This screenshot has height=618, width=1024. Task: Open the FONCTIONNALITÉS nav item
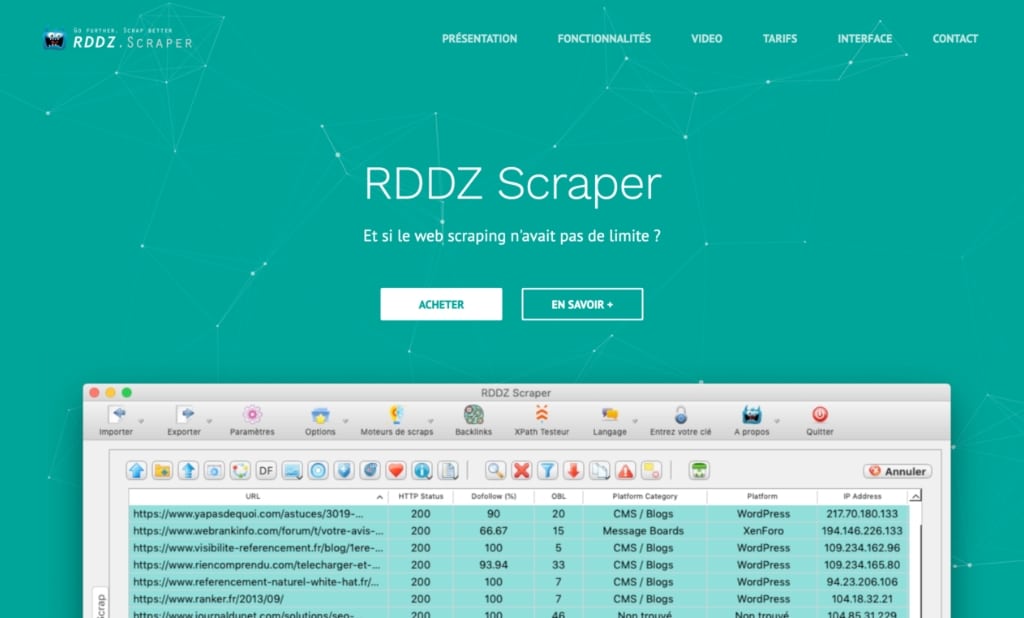tap(604, 39)
